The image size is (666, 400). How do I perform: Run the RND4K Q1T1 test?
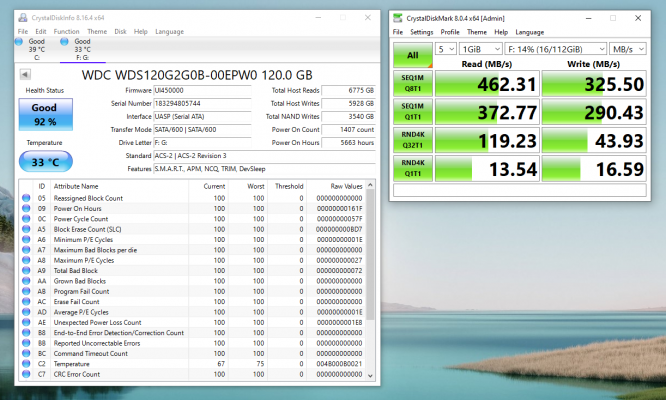tap(413, 169)
